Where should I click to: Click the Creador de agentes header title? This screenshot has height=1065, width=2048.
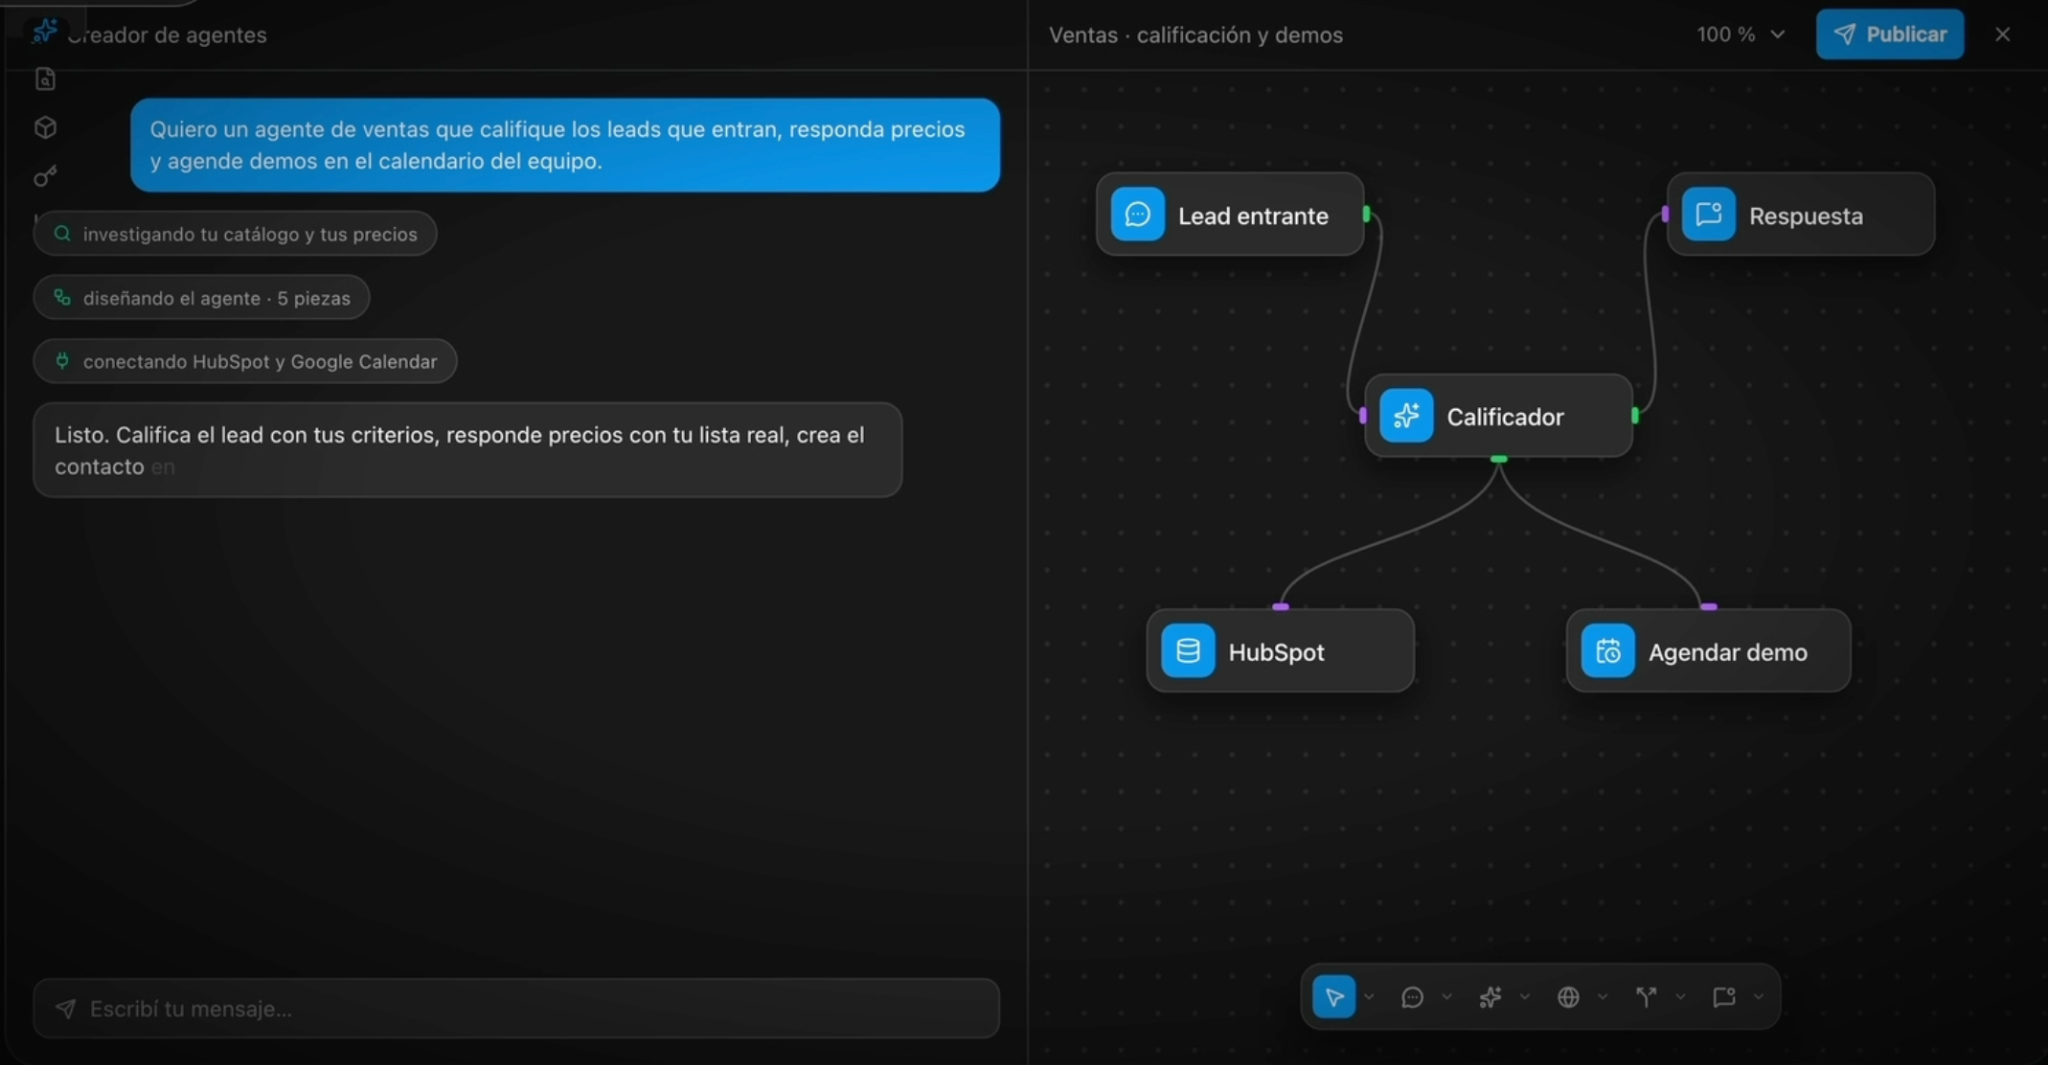(167, 35)
